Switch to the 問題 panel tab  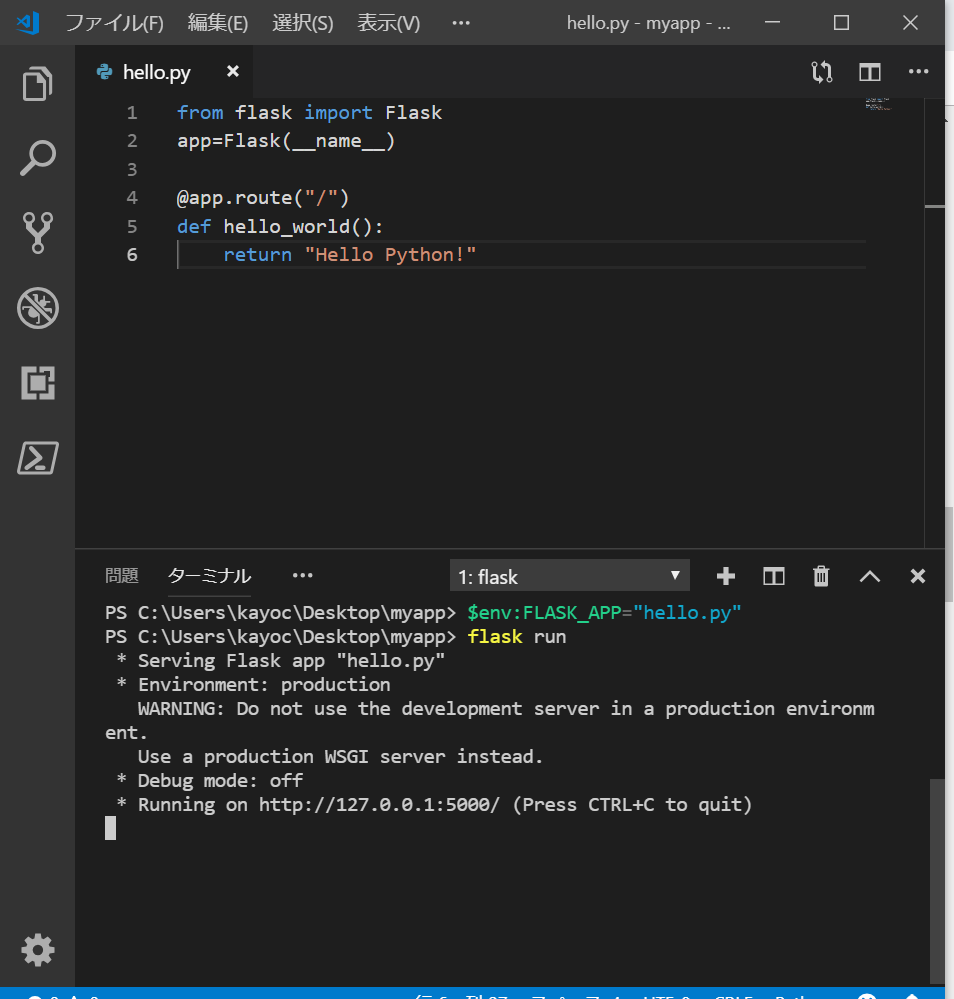122,576
